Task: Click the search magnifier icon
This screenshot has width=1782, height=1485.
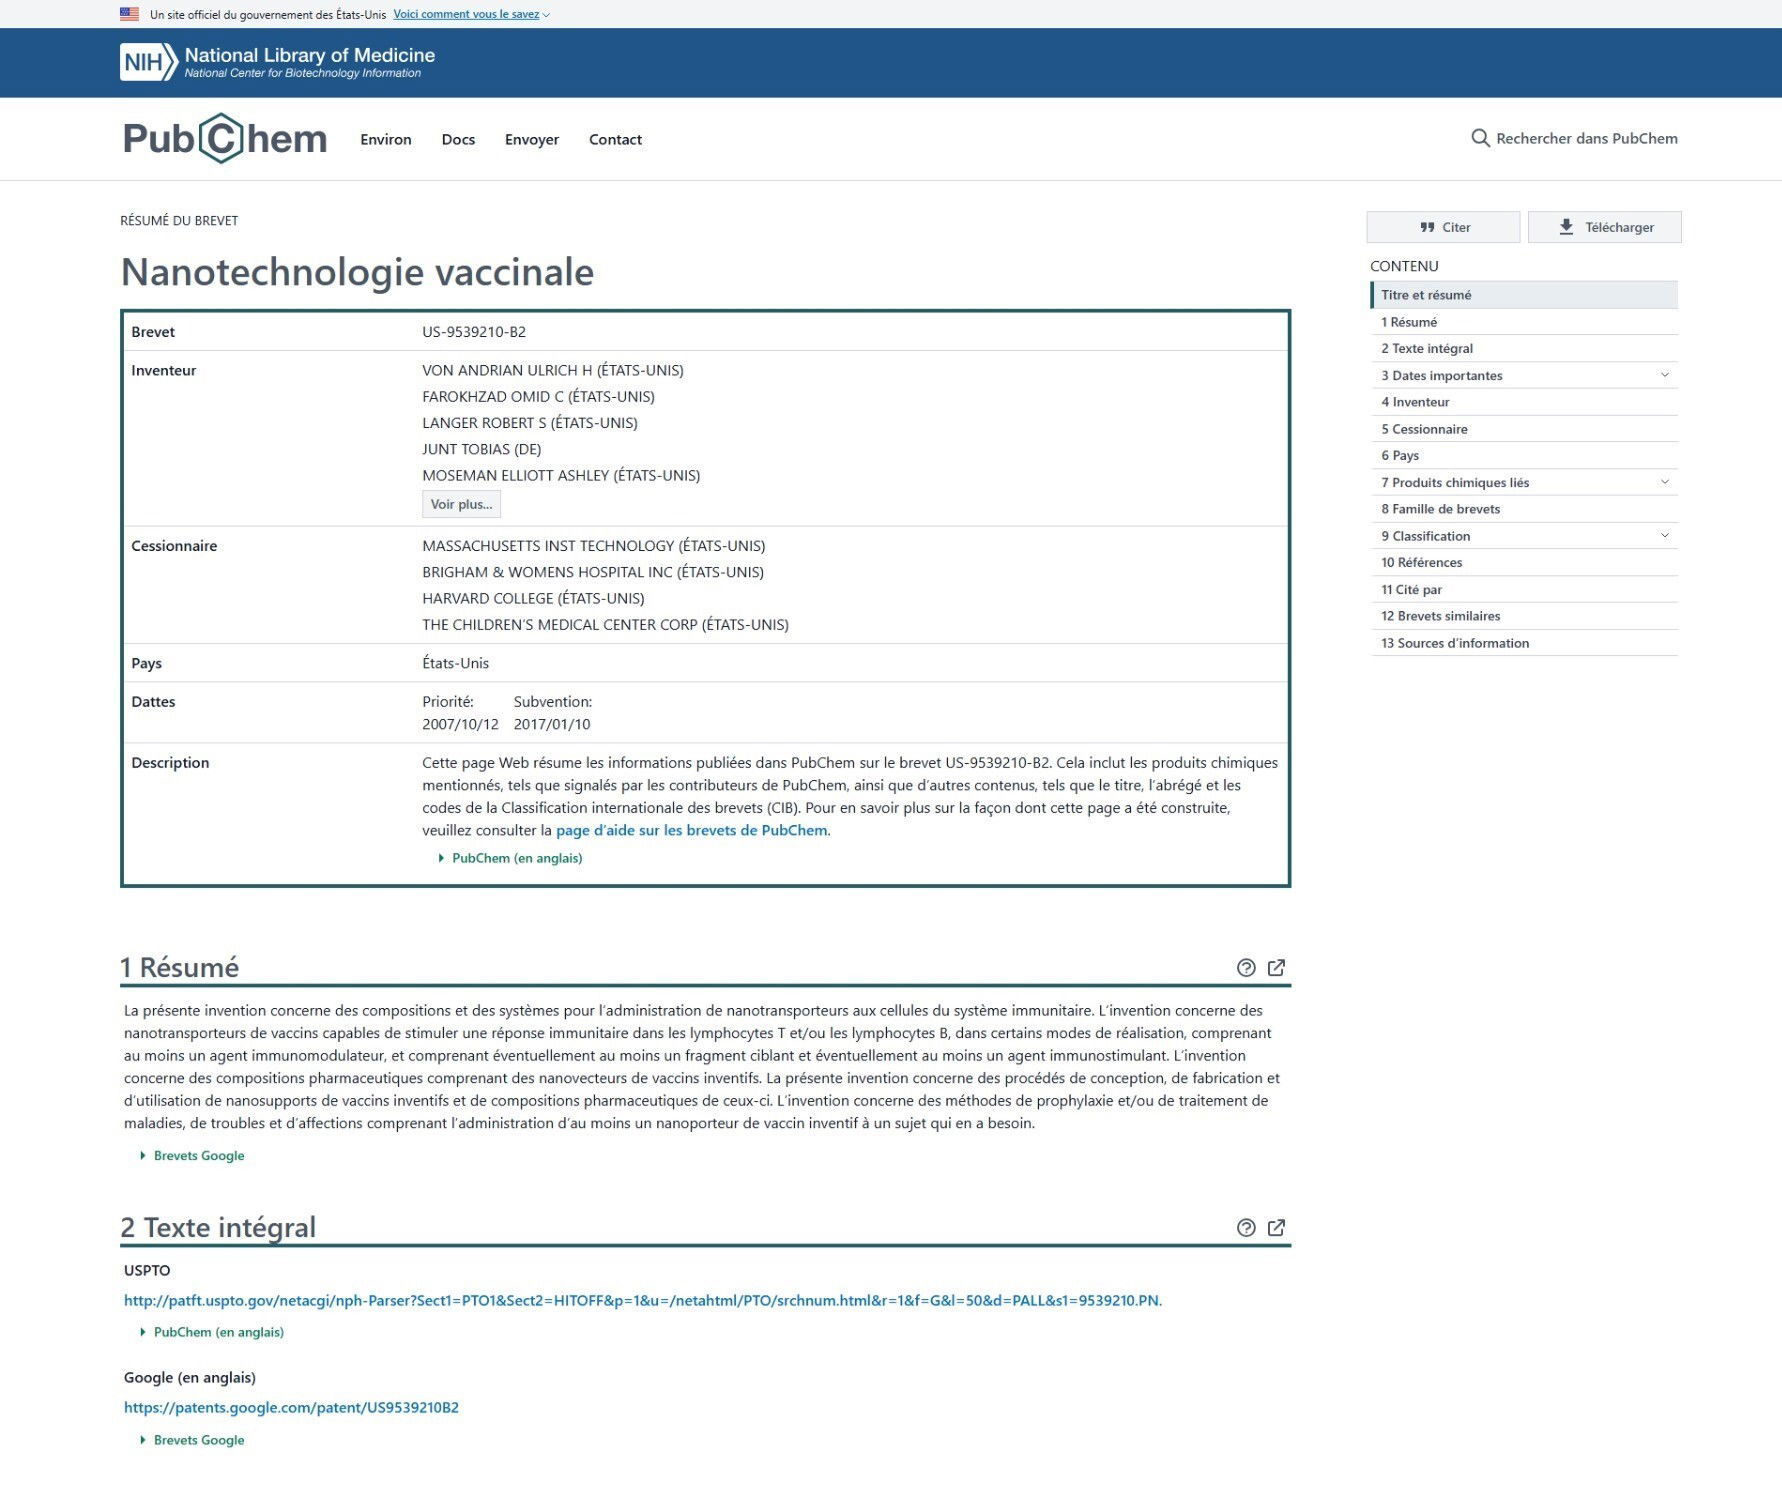Action: coord(1480,138)
